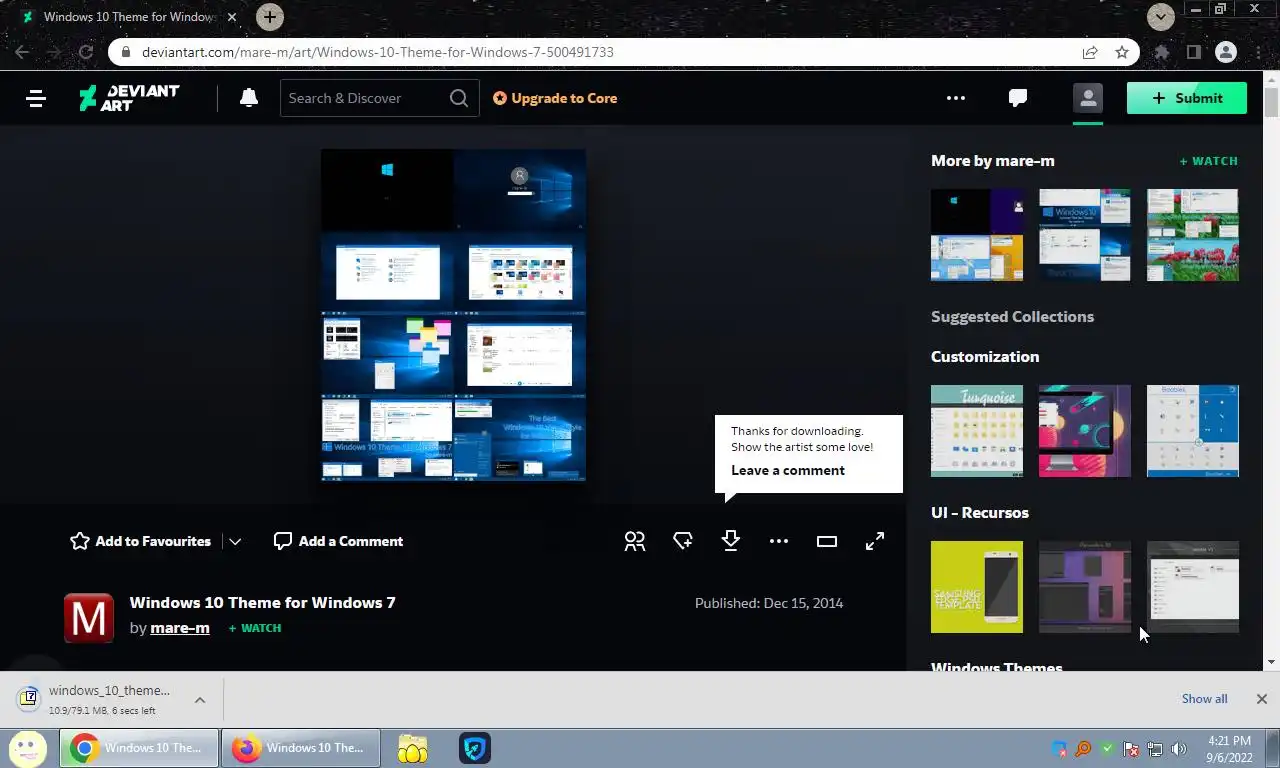The width and height of the screenshot is (1280, 768).
Task: Open the blue shield app in taskbar
Action: point(474,748)
